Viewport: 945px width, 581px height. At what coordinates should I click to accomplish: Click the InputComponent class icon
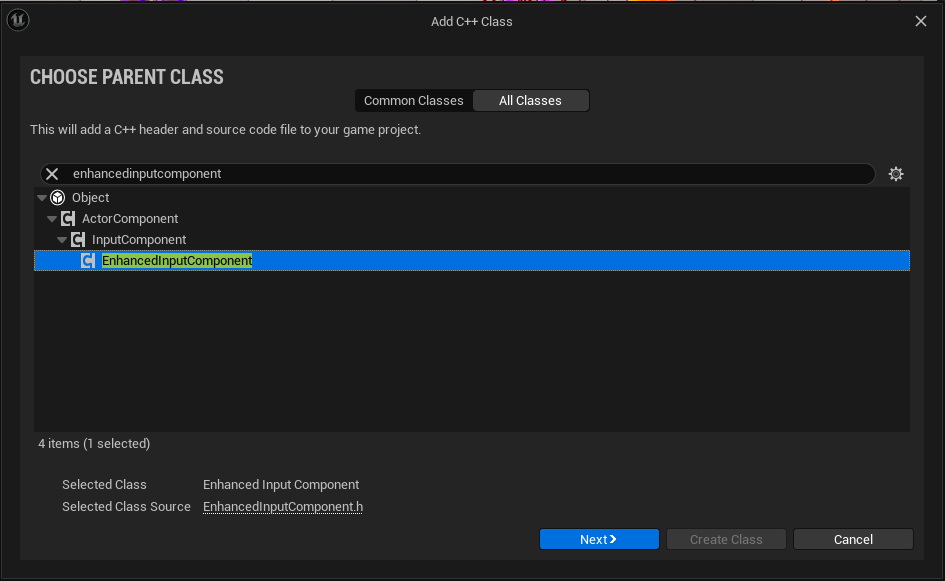78,239
